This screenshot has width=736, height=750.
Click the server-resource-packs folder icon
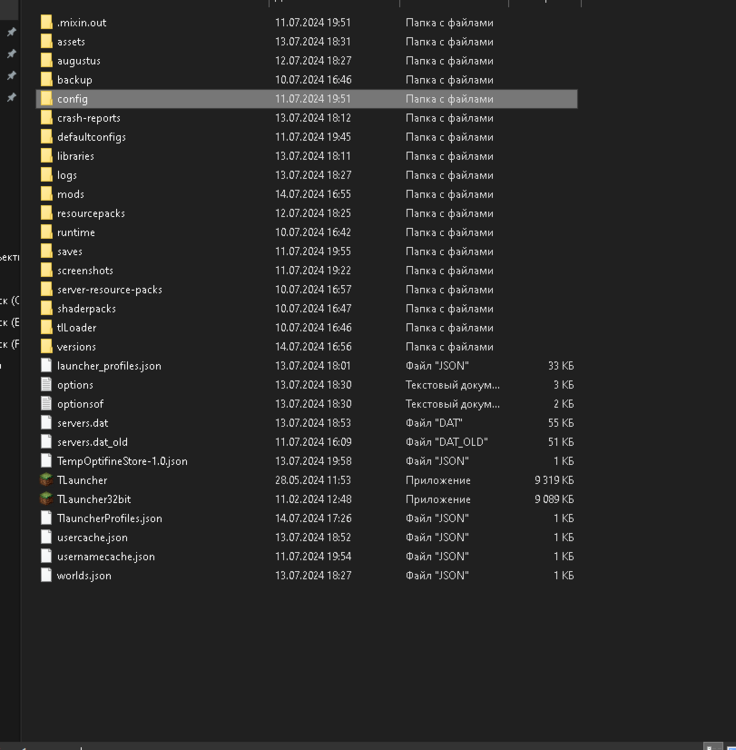tap(46, 290)
